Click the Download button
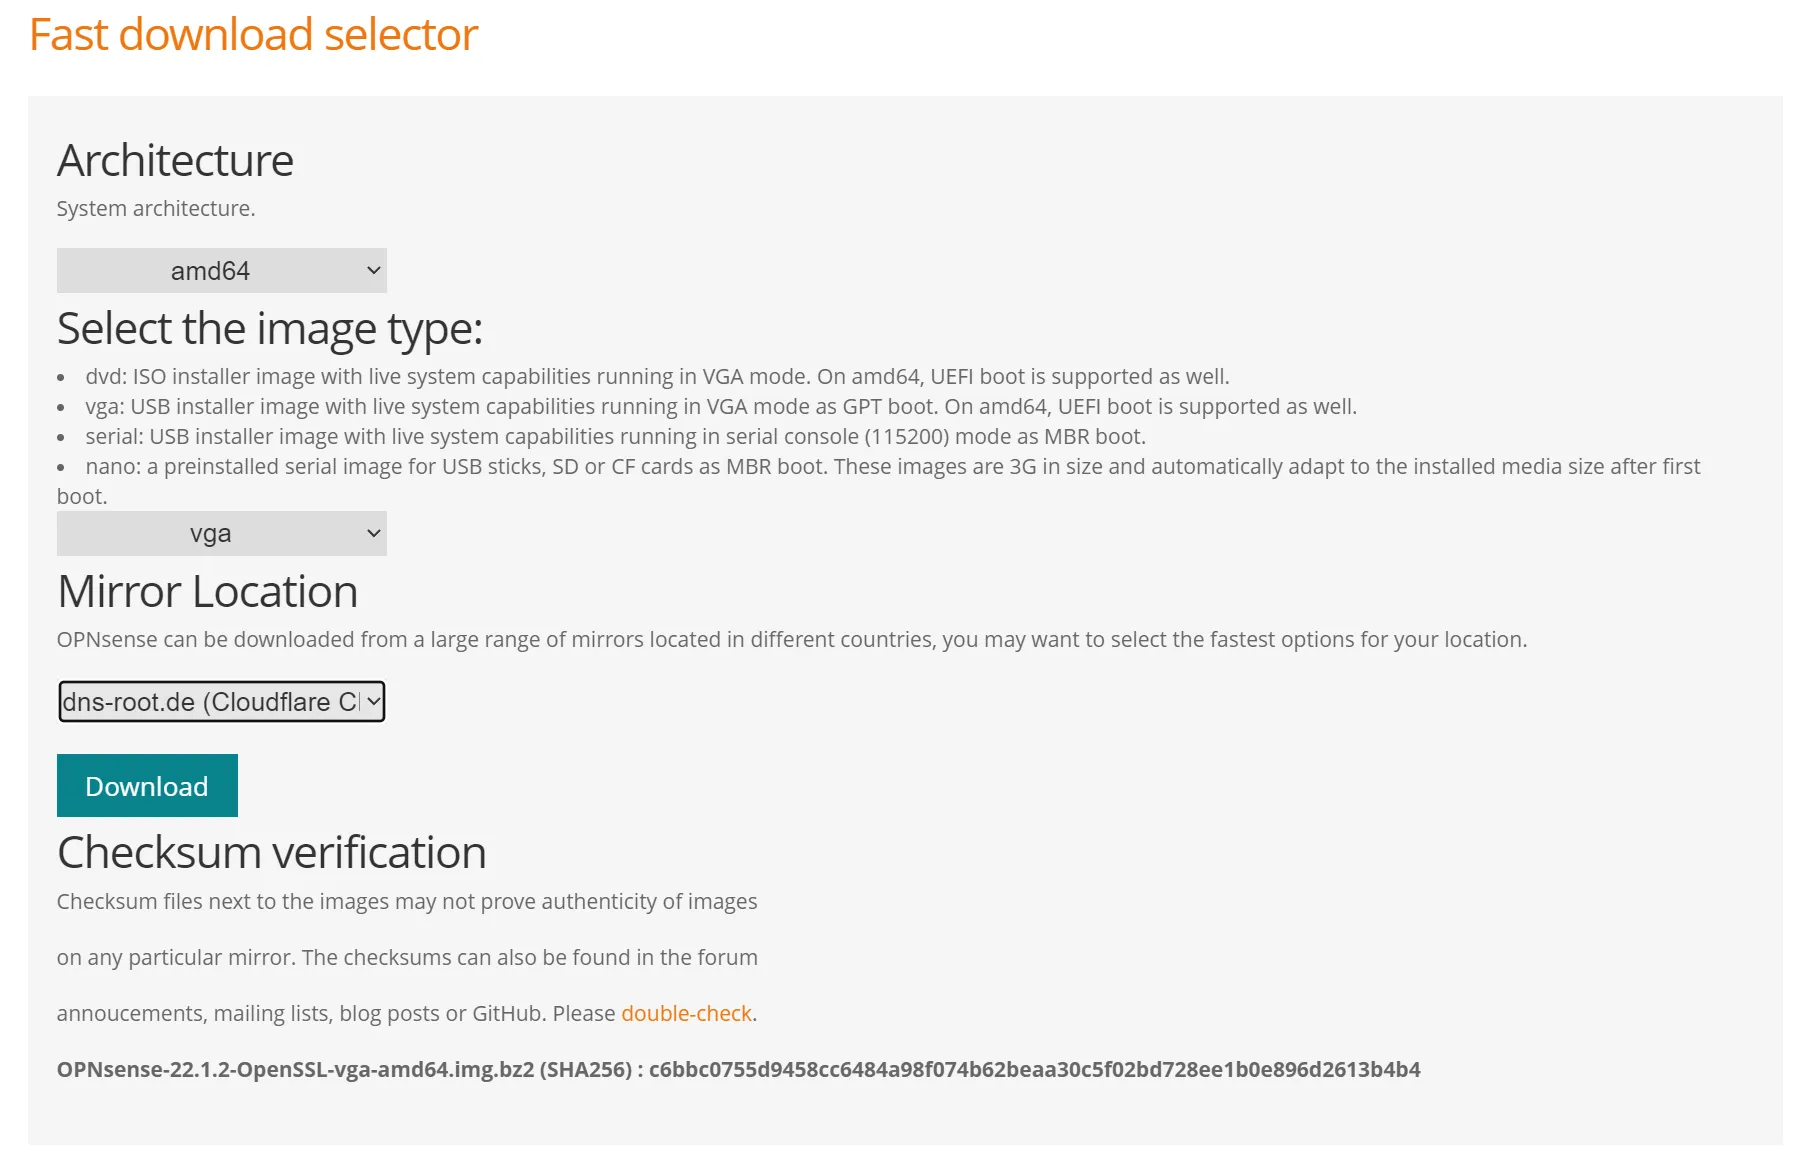 tap(147, 786)
